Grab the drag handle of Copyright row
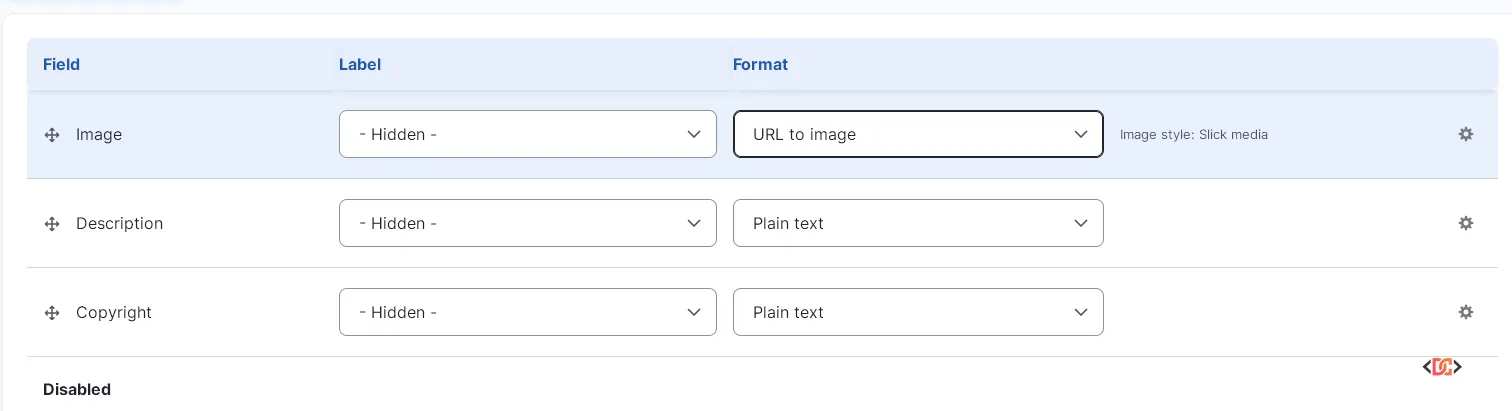 coord(52,313)
